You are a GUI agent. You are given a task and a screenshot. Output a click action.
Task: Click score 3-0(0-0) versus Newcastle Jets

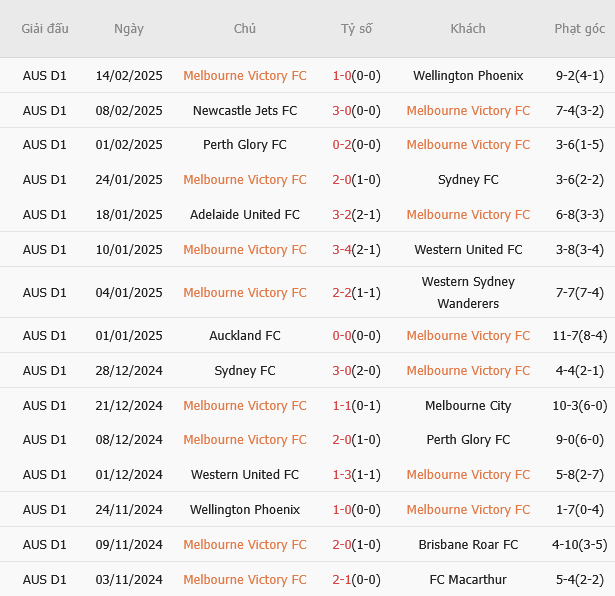tap(357, 111)
